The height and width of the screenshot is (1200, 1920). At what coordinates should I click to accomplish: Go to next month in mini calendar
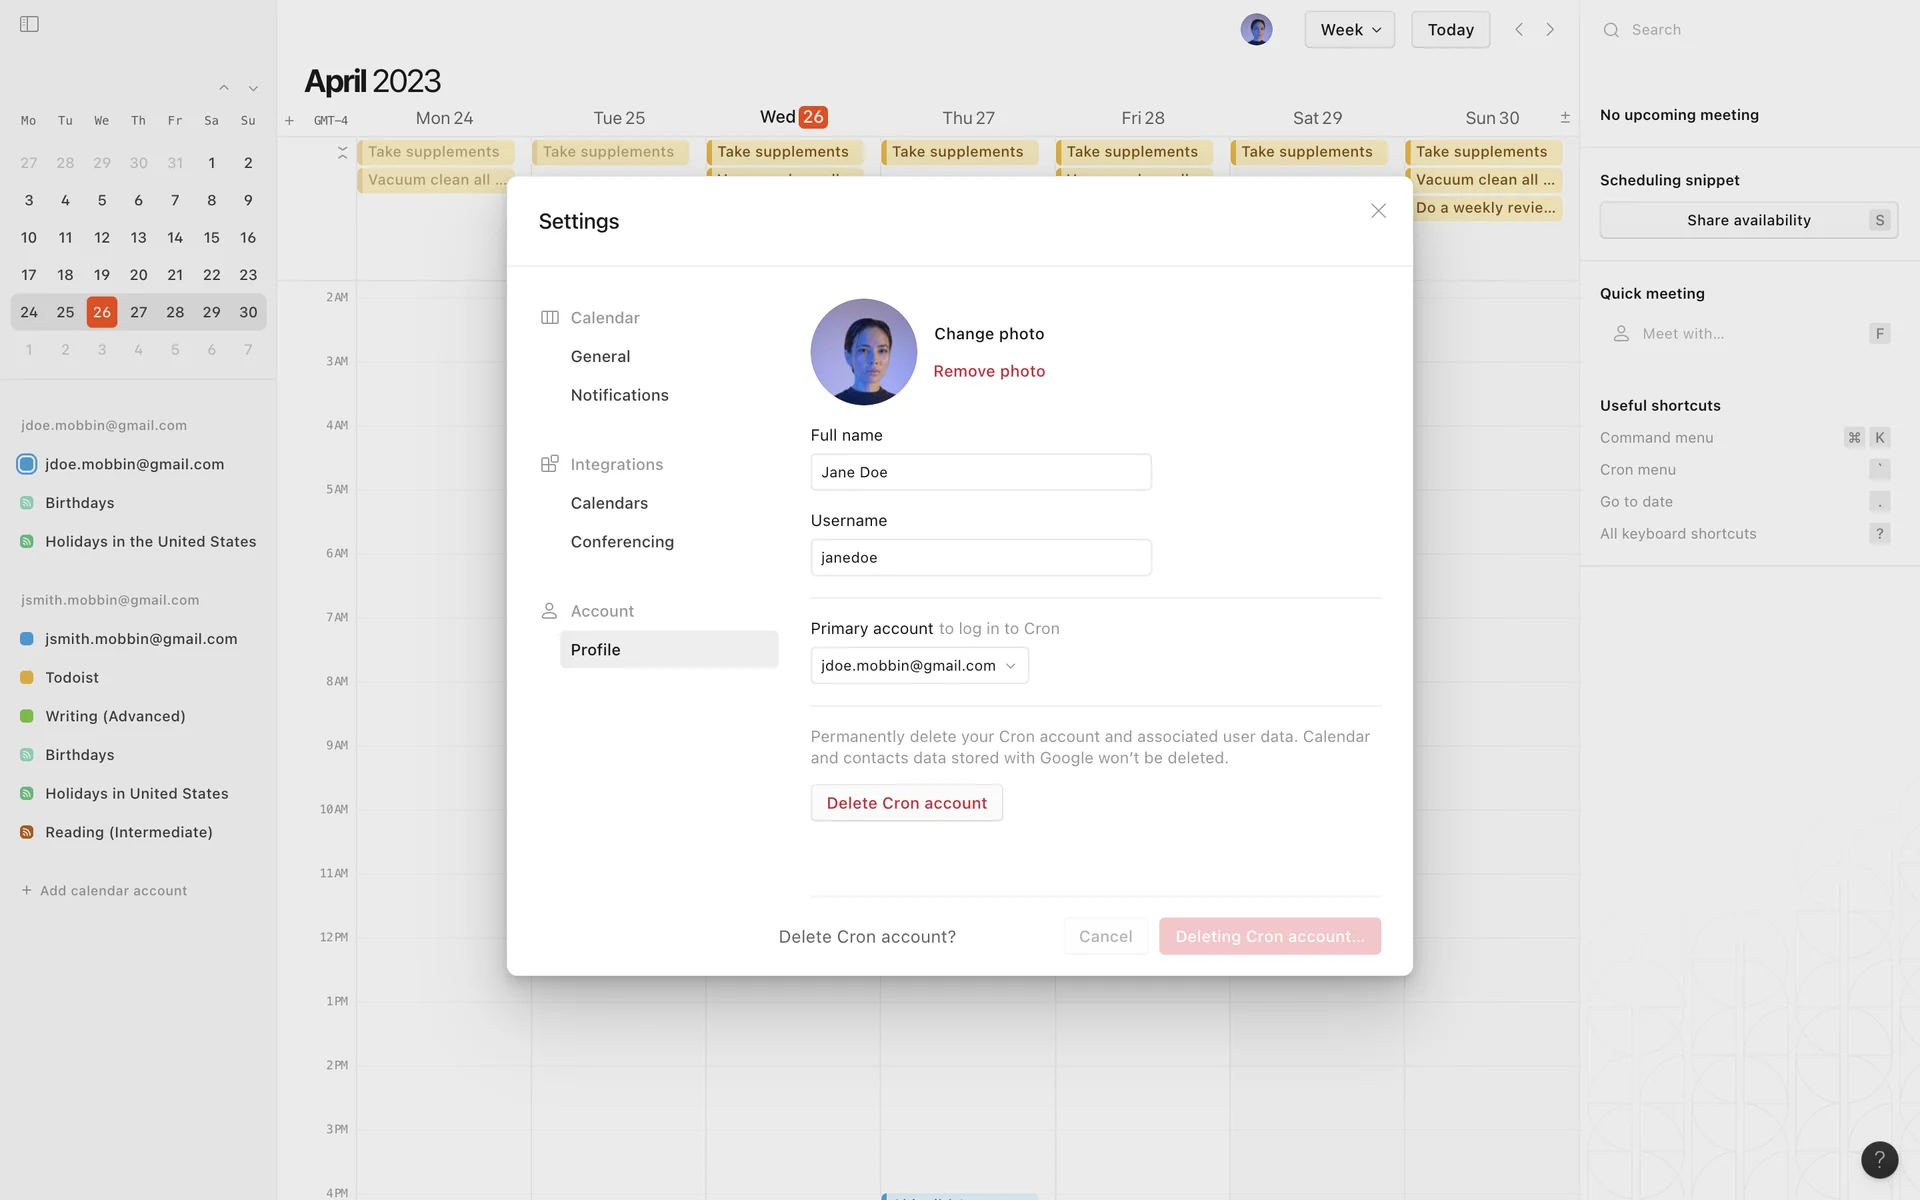(253, 89)
